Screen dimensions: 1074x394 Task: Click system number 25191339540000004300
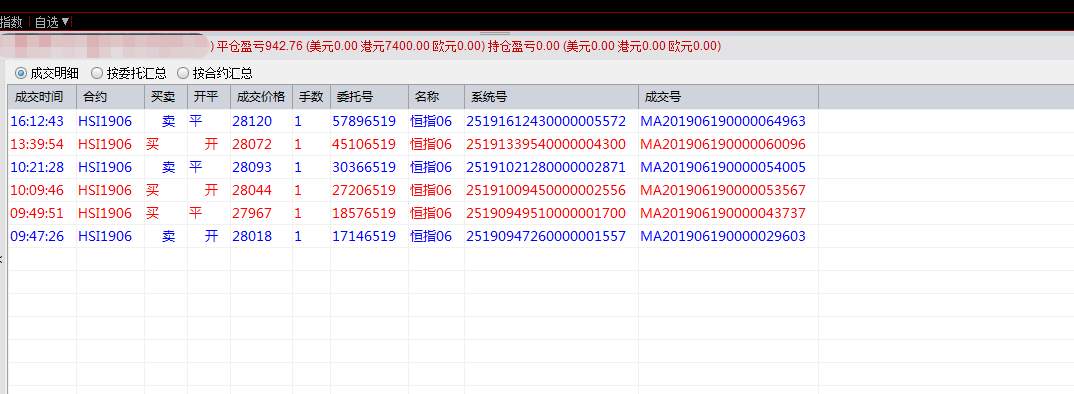coord(546,145)
